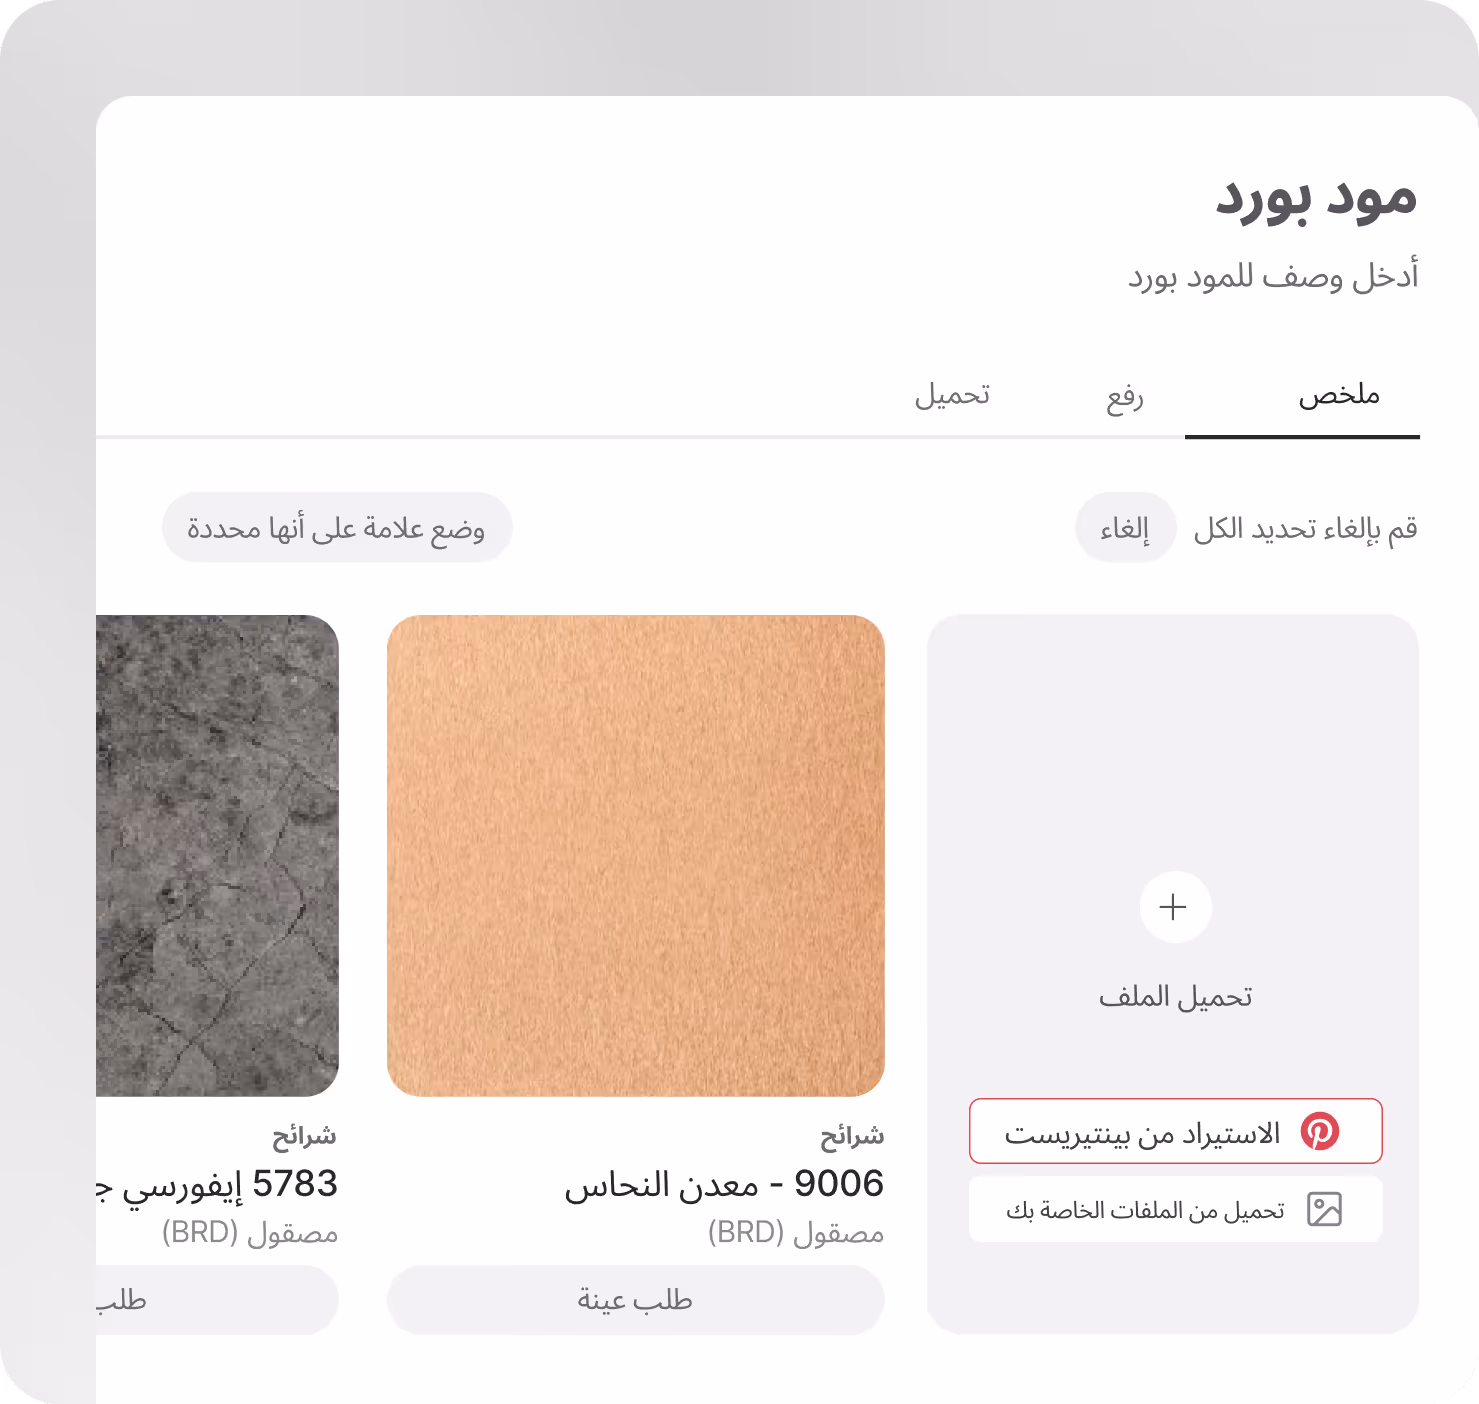Switch to the ملخص tab
Screen dimensions: 1479x1404
click(x=1339, y=395)
